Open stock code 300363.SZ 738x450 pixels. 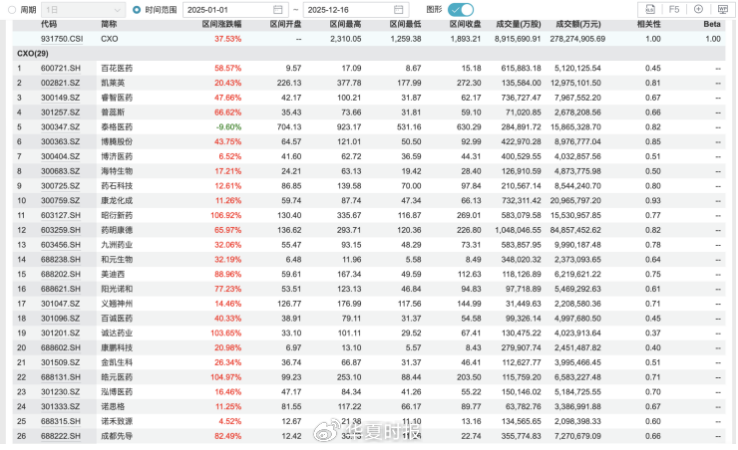60,142
